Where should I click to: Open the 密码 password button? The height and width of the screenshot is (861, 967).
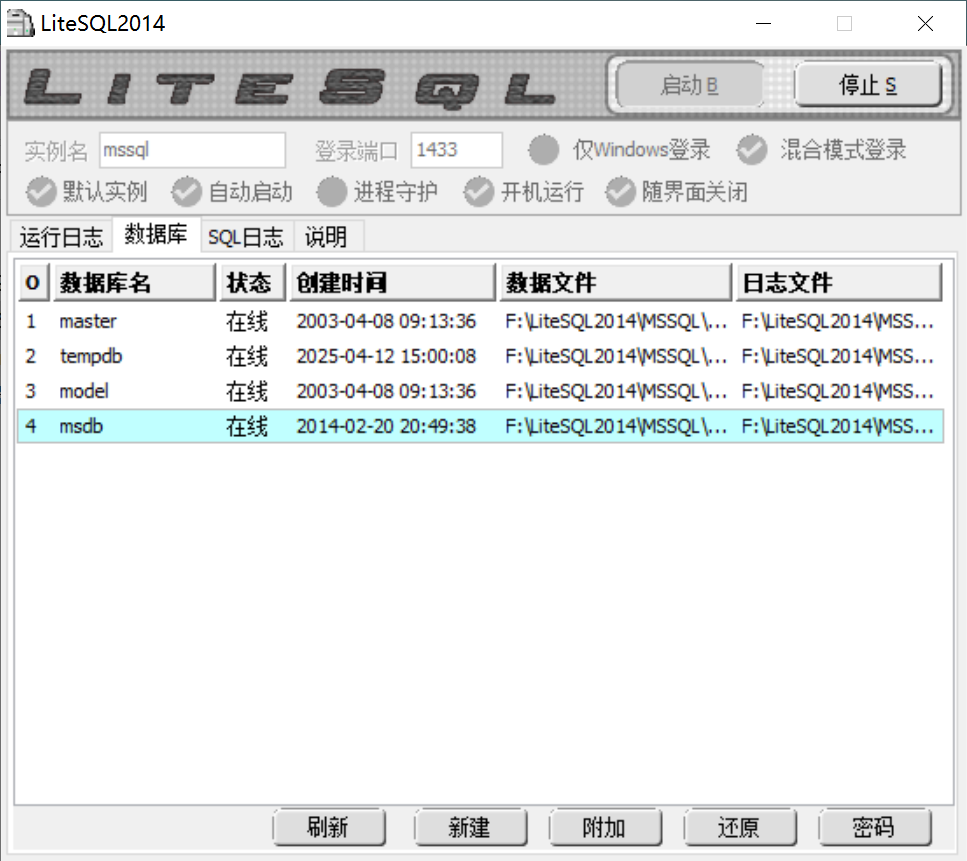(x=874, y=827)
